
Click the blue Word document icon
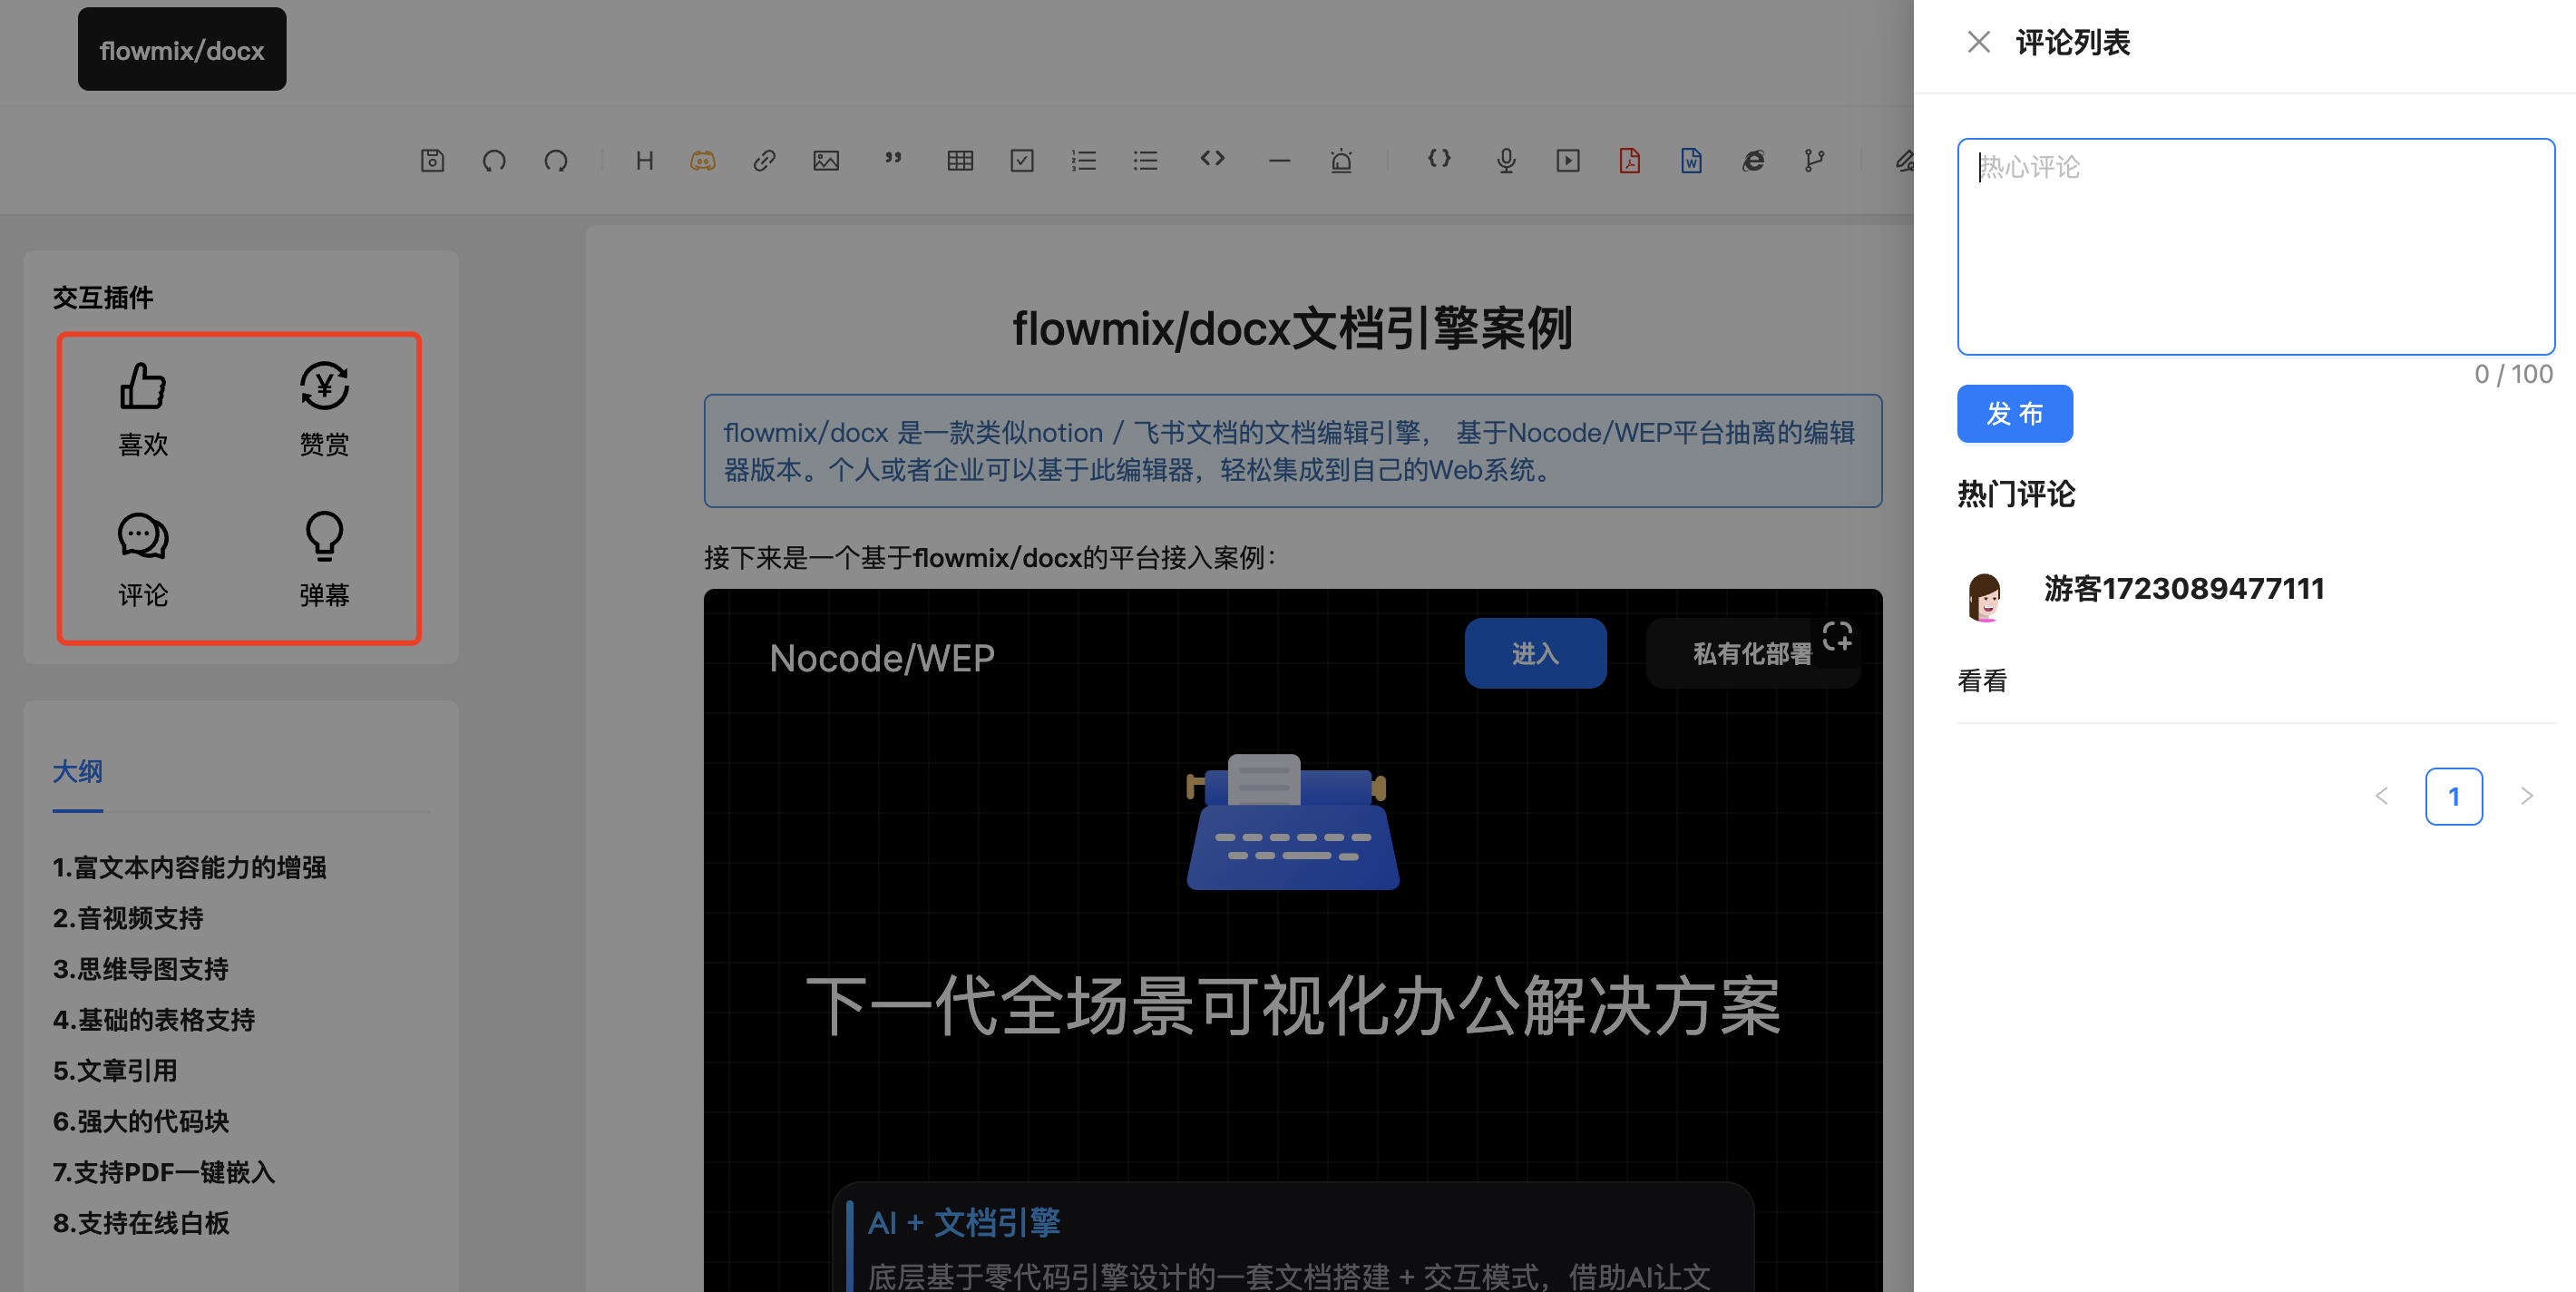(1691, 160)
